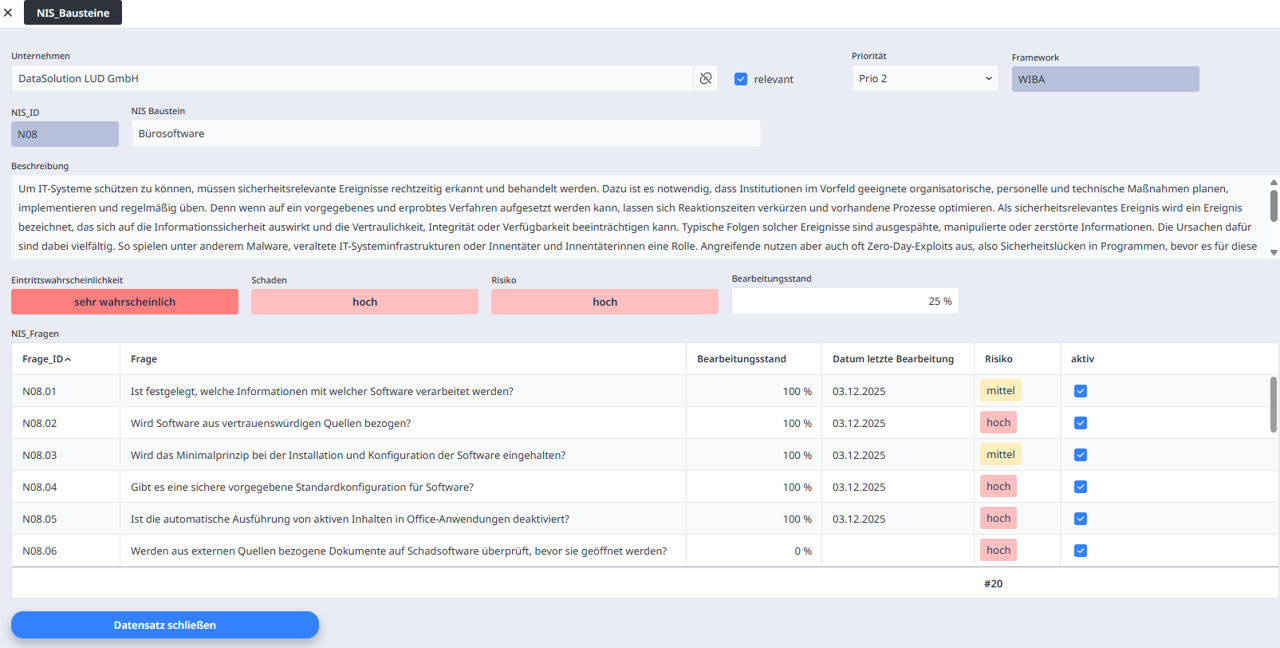Viewport: 1280px width, 648px height.
Task: Click question 'Gibt es eine sichere vorgegebene Standardkonfiguration'
Action: point(302,487)
